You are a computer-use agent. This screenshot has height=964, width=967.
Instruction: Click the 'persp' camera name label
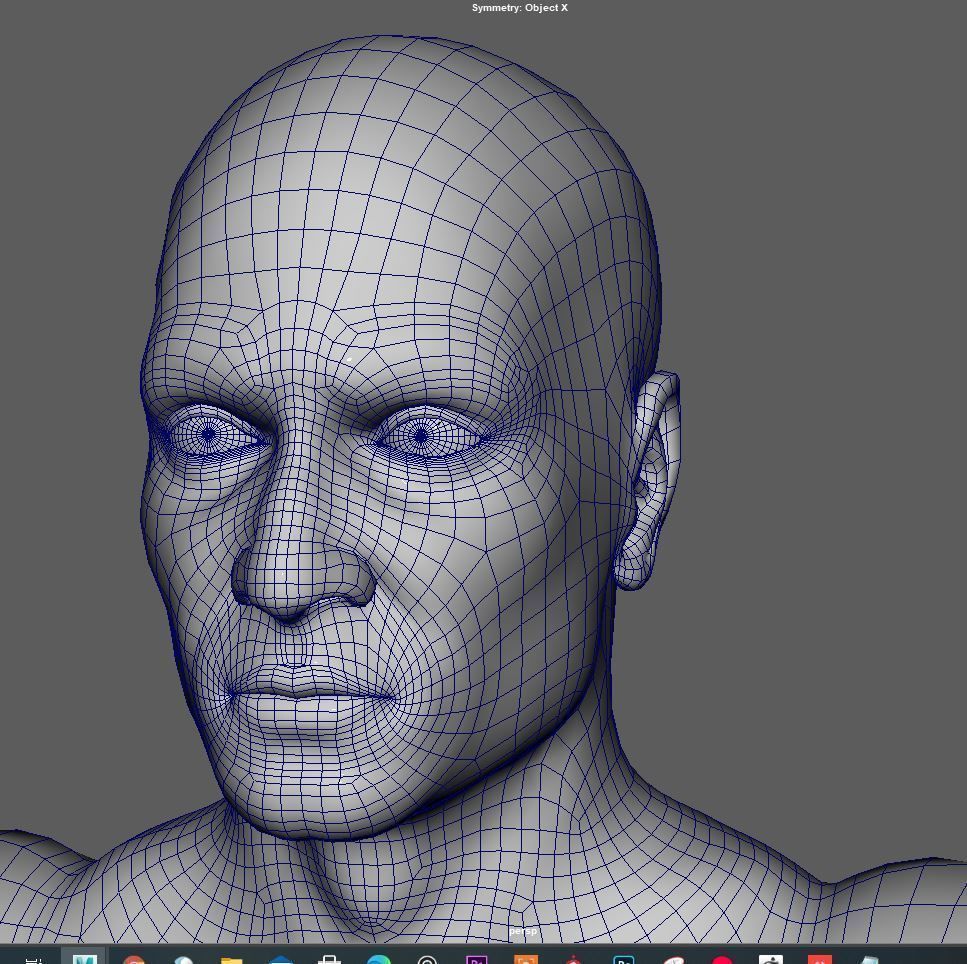[x=522, y=931]
